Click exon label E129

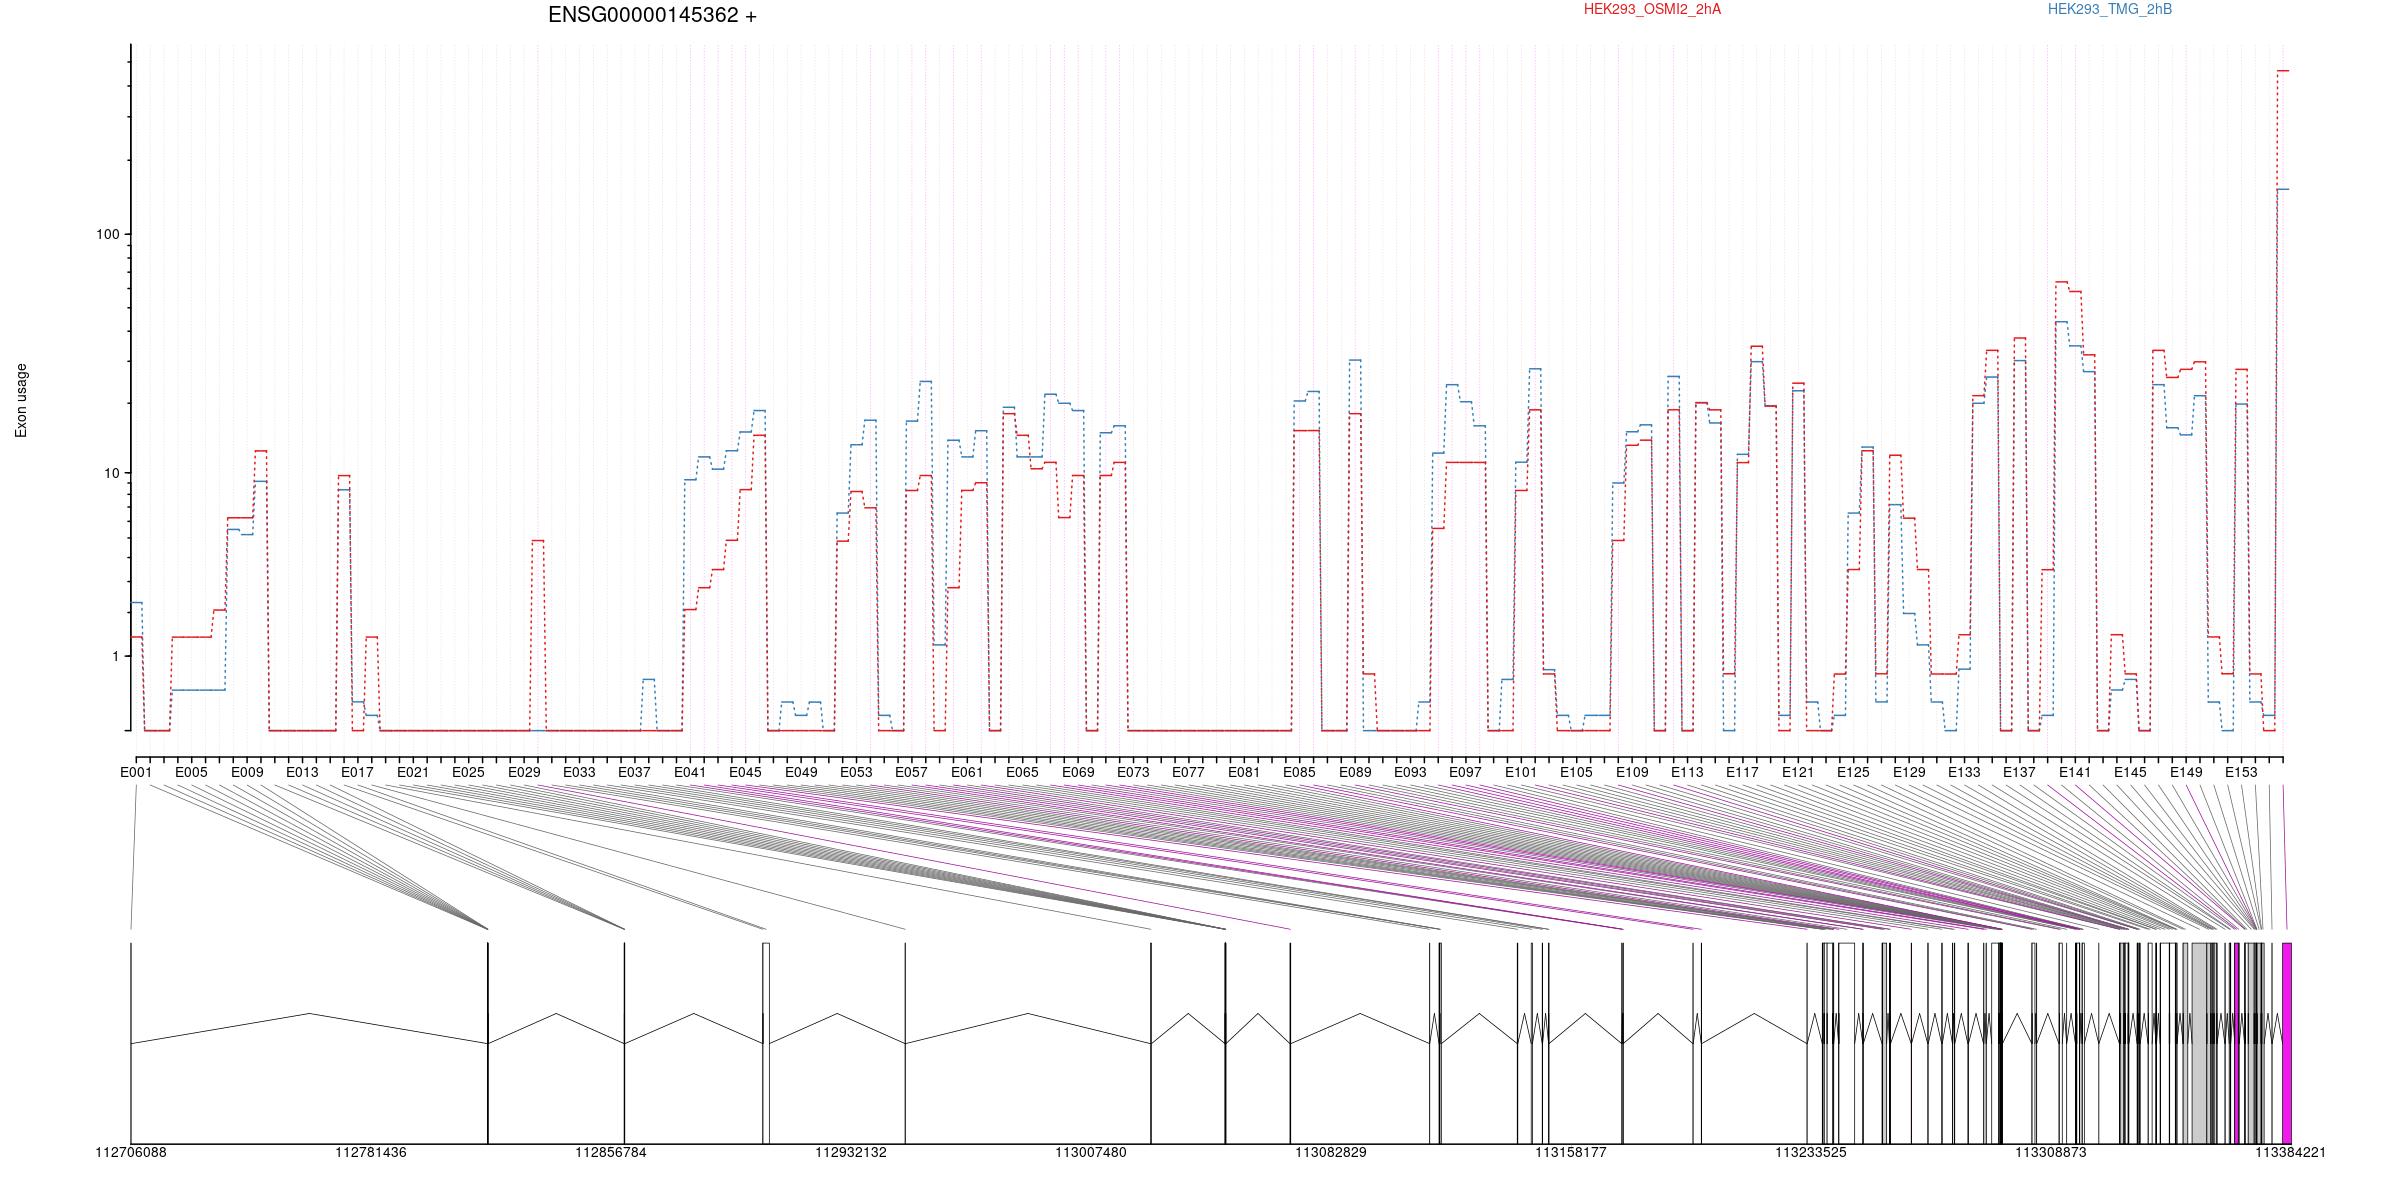coord(1909,772)
